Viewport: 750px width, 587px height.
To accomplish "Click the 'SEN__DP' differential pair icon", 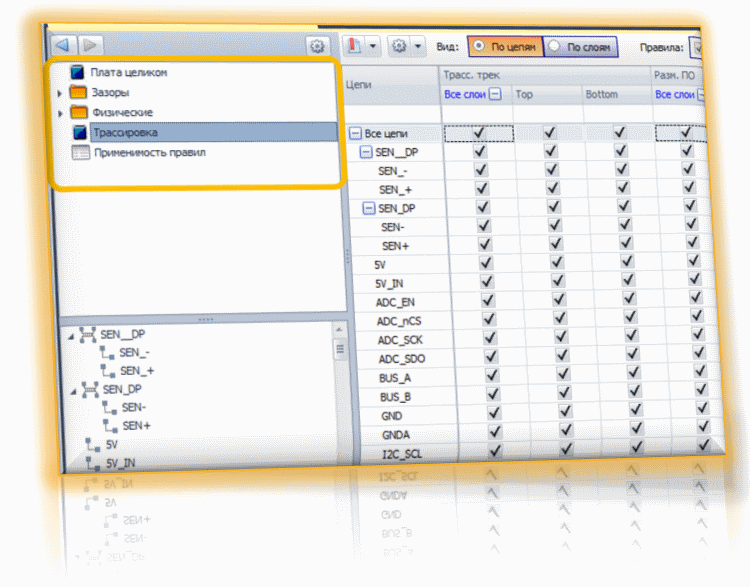I will 88,334.
